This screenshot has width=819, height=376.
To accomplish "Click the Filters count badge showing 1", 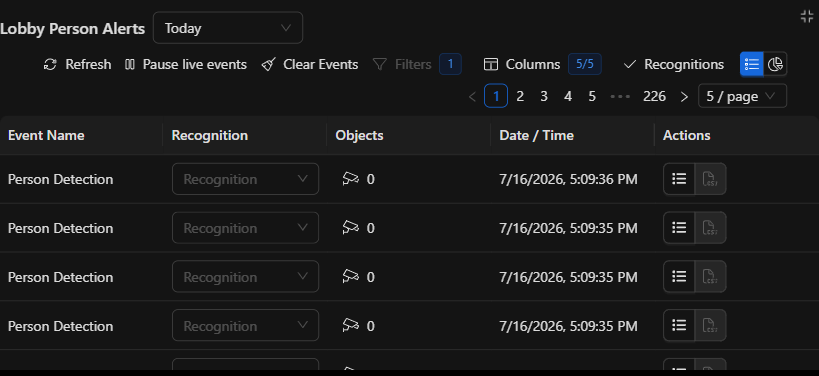I will click(x=450, y=65).
